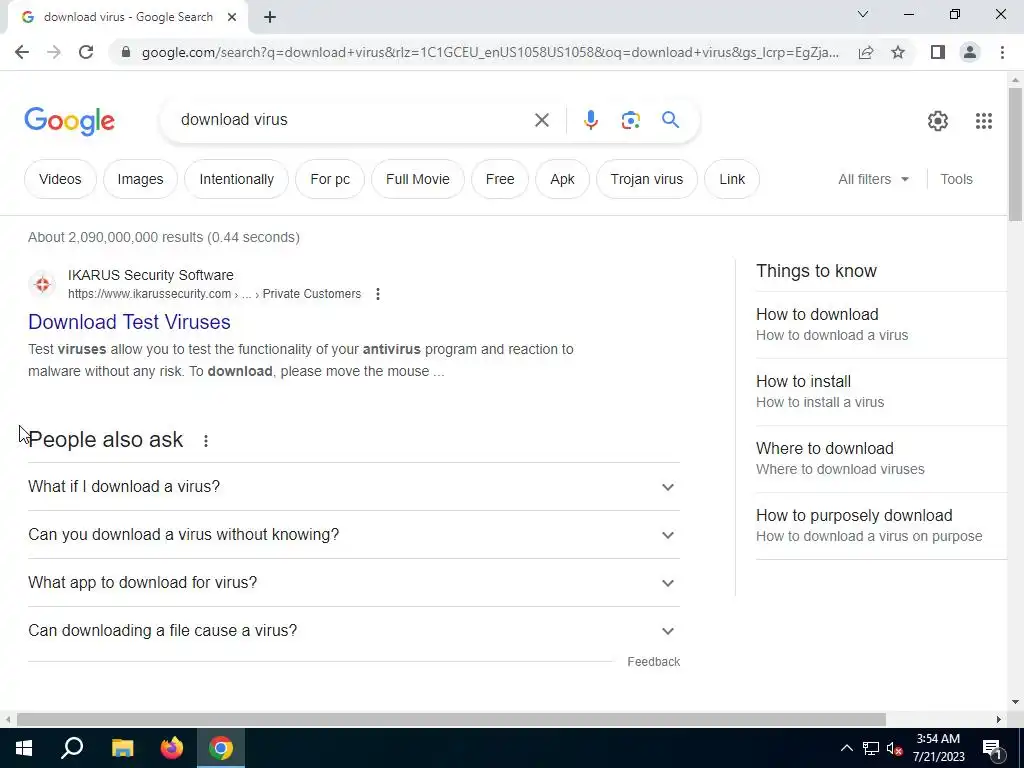Show hidden system tray icons
Image resolution: width=1024 pixels, height=768 pixels.
(x=846, y=748)
